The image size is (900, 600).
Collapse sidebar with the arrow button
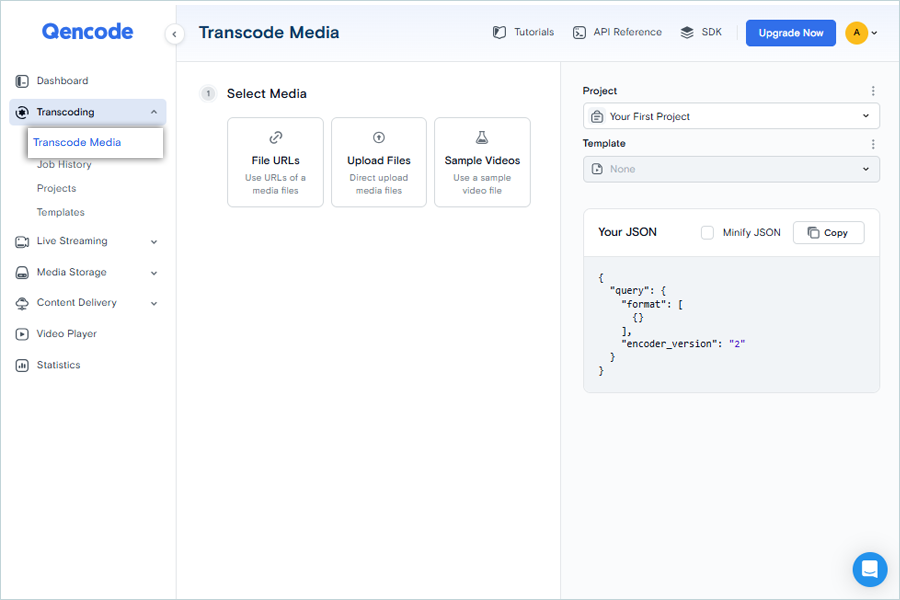point(174,34)
